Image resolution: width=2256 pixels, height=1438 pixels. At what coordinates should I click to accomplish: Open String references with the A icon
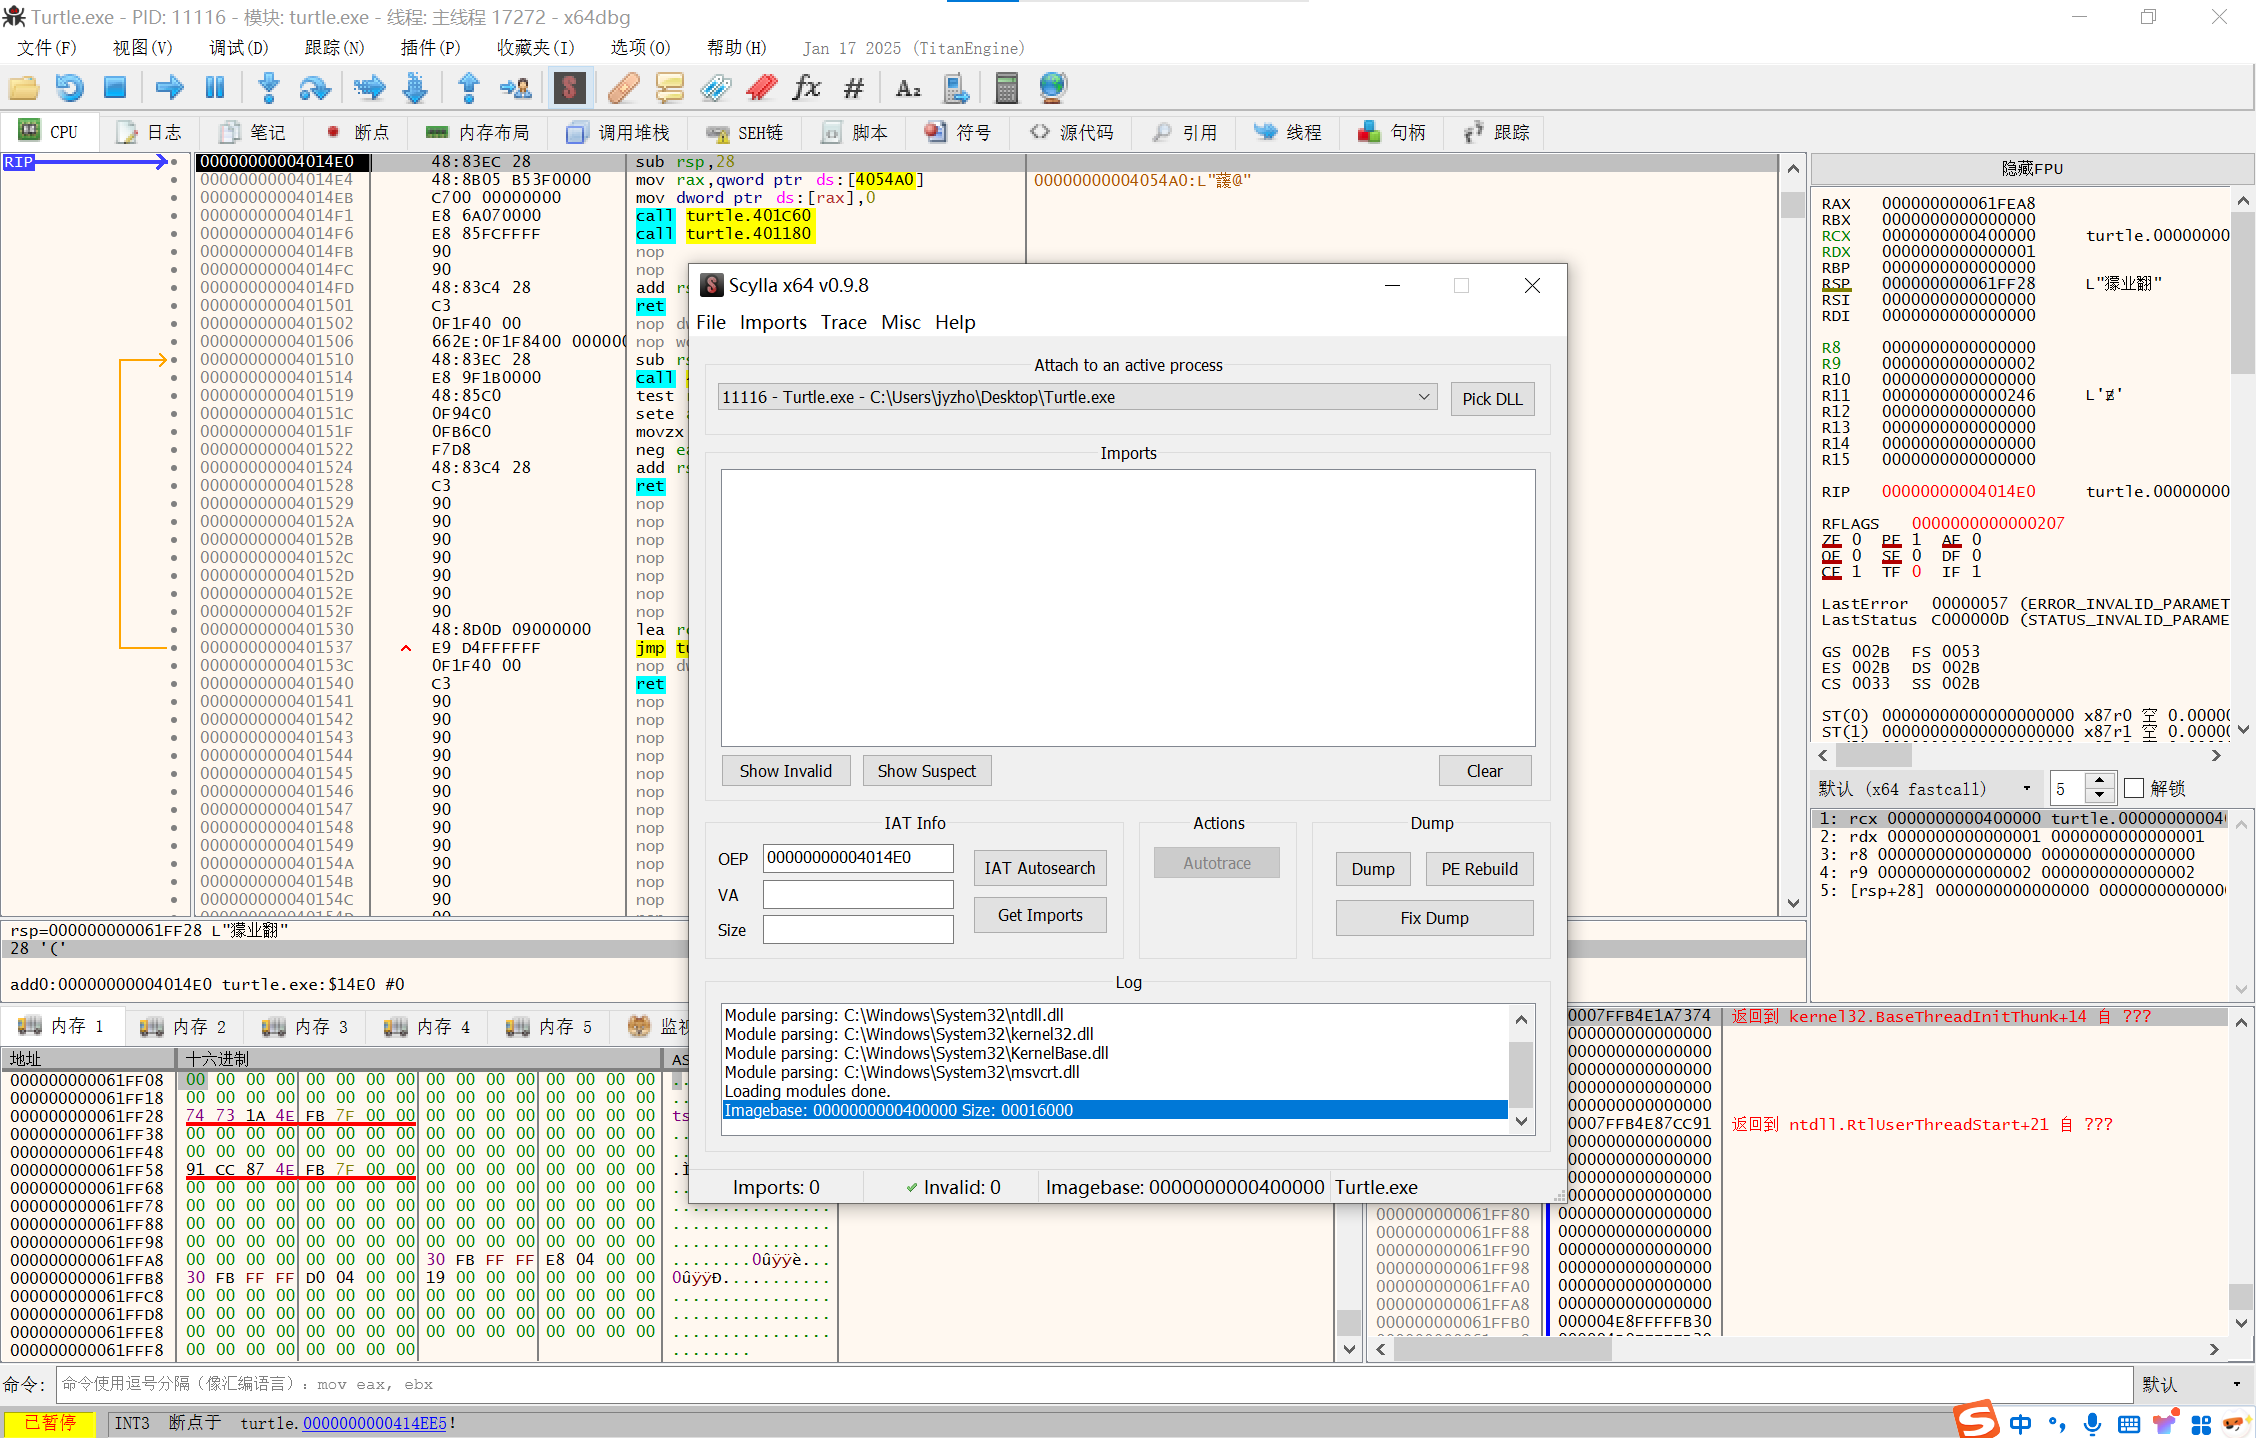point(907,88)
